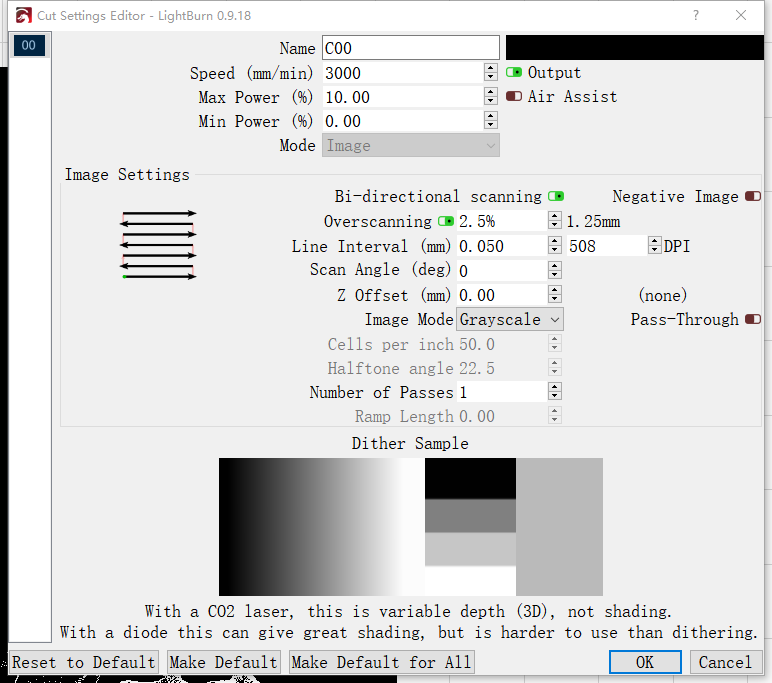The height and width of the screenshot is (683, 772).
Task: Click the Max Power field showing 10.00
Action: [x=404, y=97]
